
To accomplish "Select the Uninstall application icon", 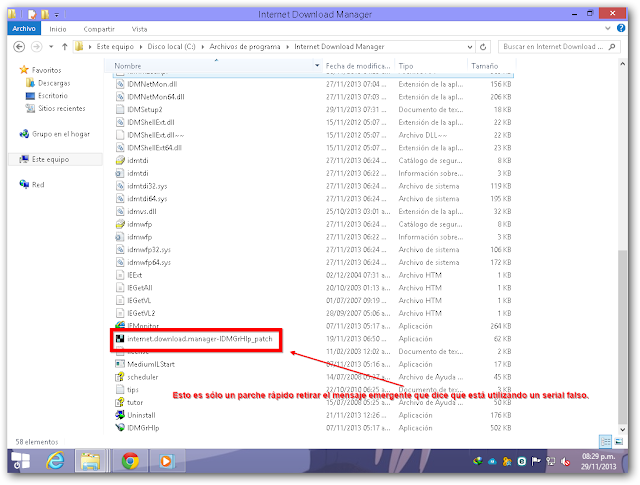I will [x=120, y=415].
